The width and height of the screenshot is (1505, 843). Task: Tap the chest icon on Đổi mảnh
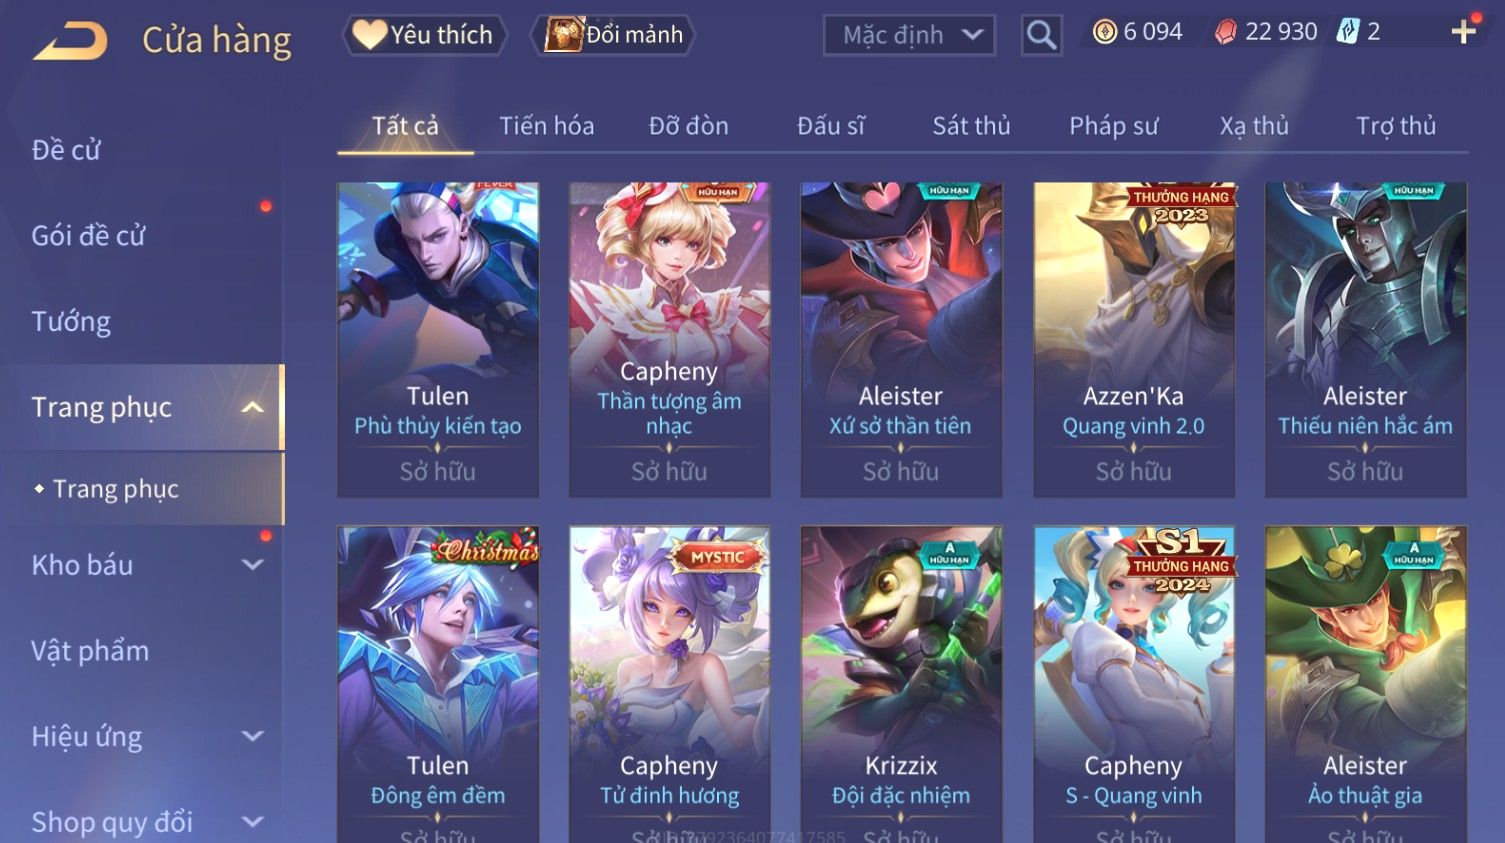tap(564, 35)
